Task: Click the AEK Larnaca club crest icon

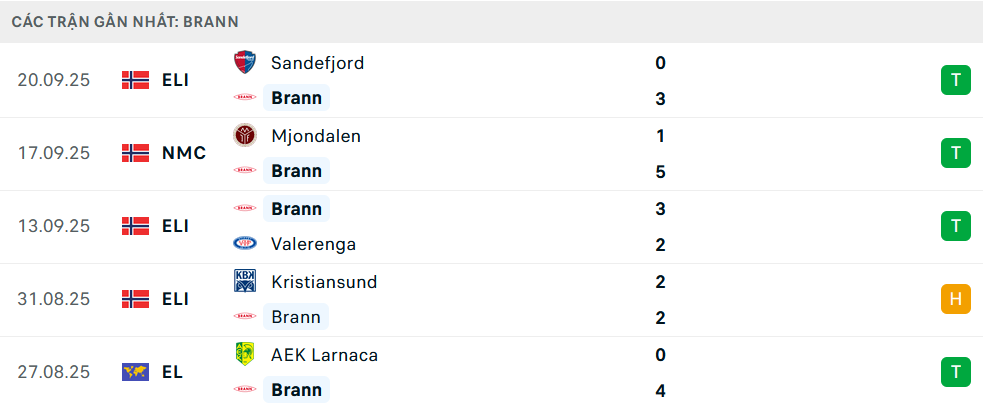Action: click(244, 355)
